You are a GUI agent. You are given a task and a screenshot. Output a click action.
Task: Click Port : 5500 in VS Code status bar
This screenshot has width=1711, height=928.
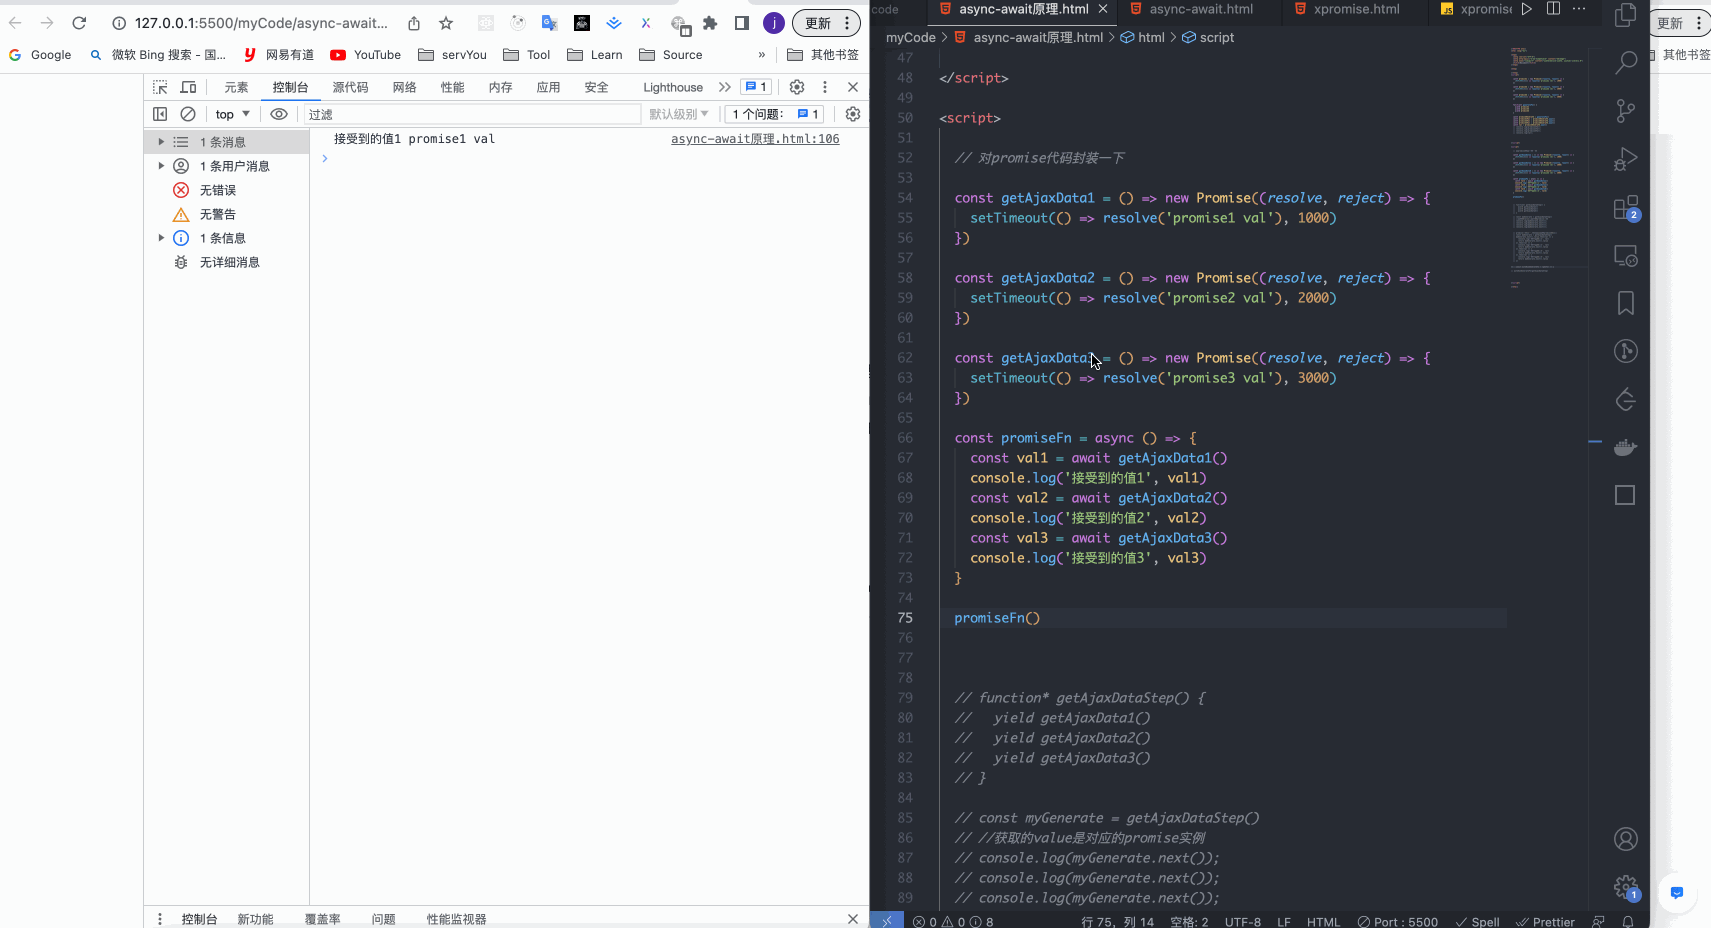1398,921
